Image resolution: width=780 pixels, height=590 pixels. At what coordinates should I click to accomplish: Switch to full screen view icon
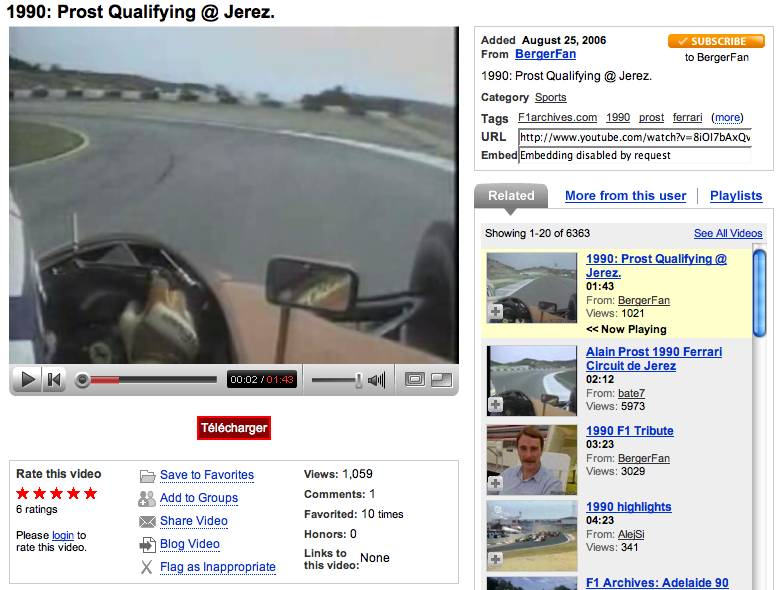coord(442,380)
